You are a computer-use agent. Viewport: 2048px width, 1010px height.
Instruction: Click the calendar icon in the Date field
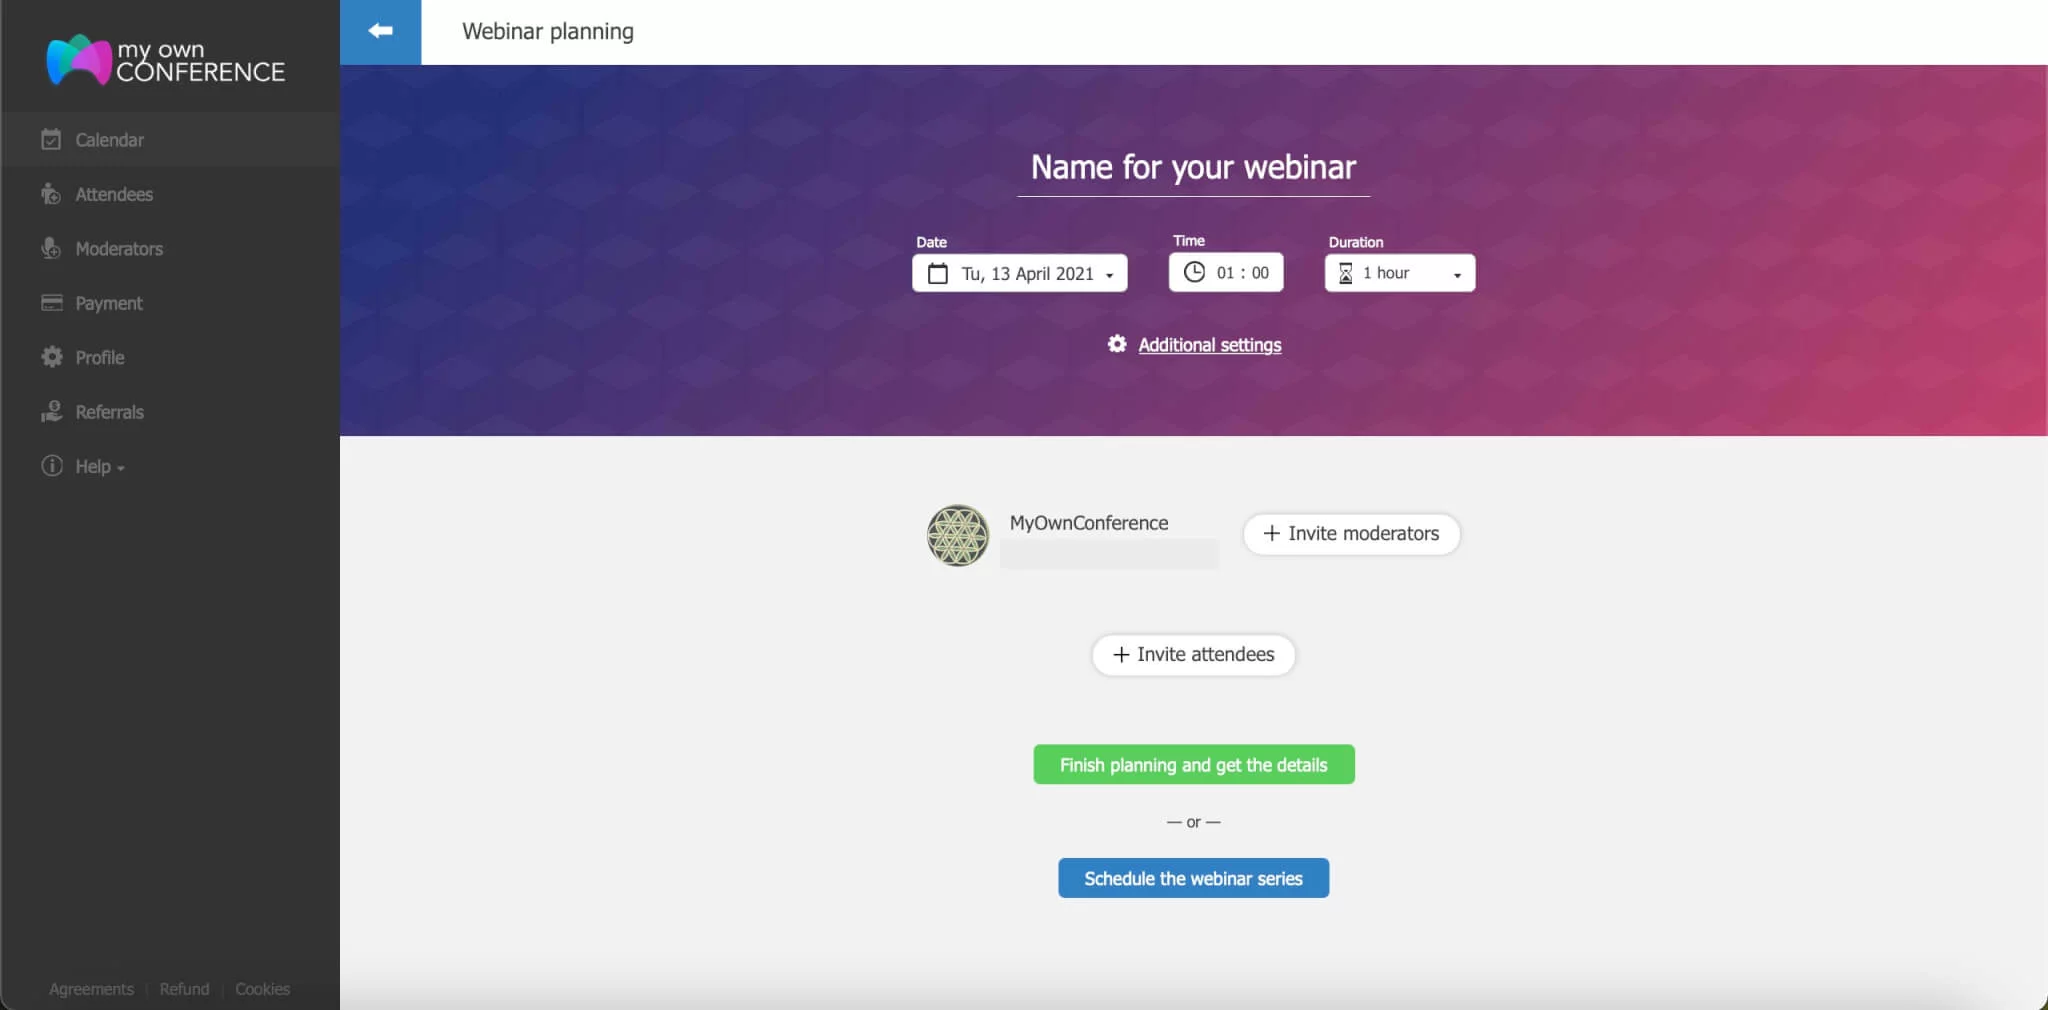pos(937,273)
